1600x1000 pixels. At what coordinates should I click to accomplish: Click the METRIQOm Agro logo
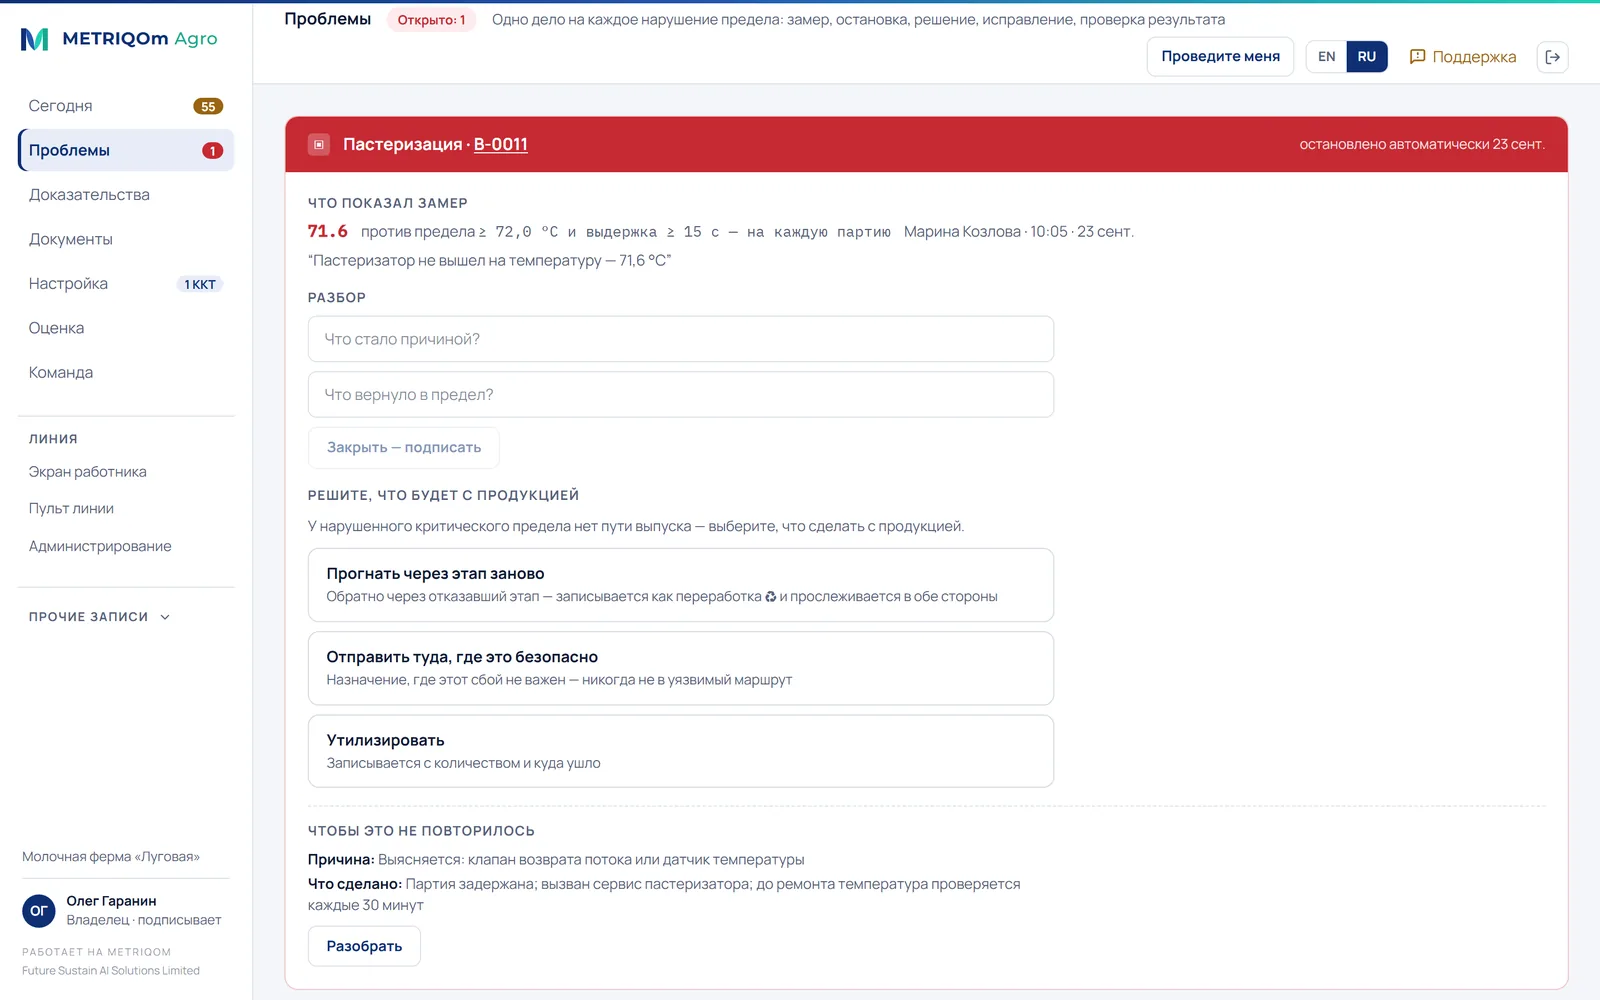click(119, 39)
